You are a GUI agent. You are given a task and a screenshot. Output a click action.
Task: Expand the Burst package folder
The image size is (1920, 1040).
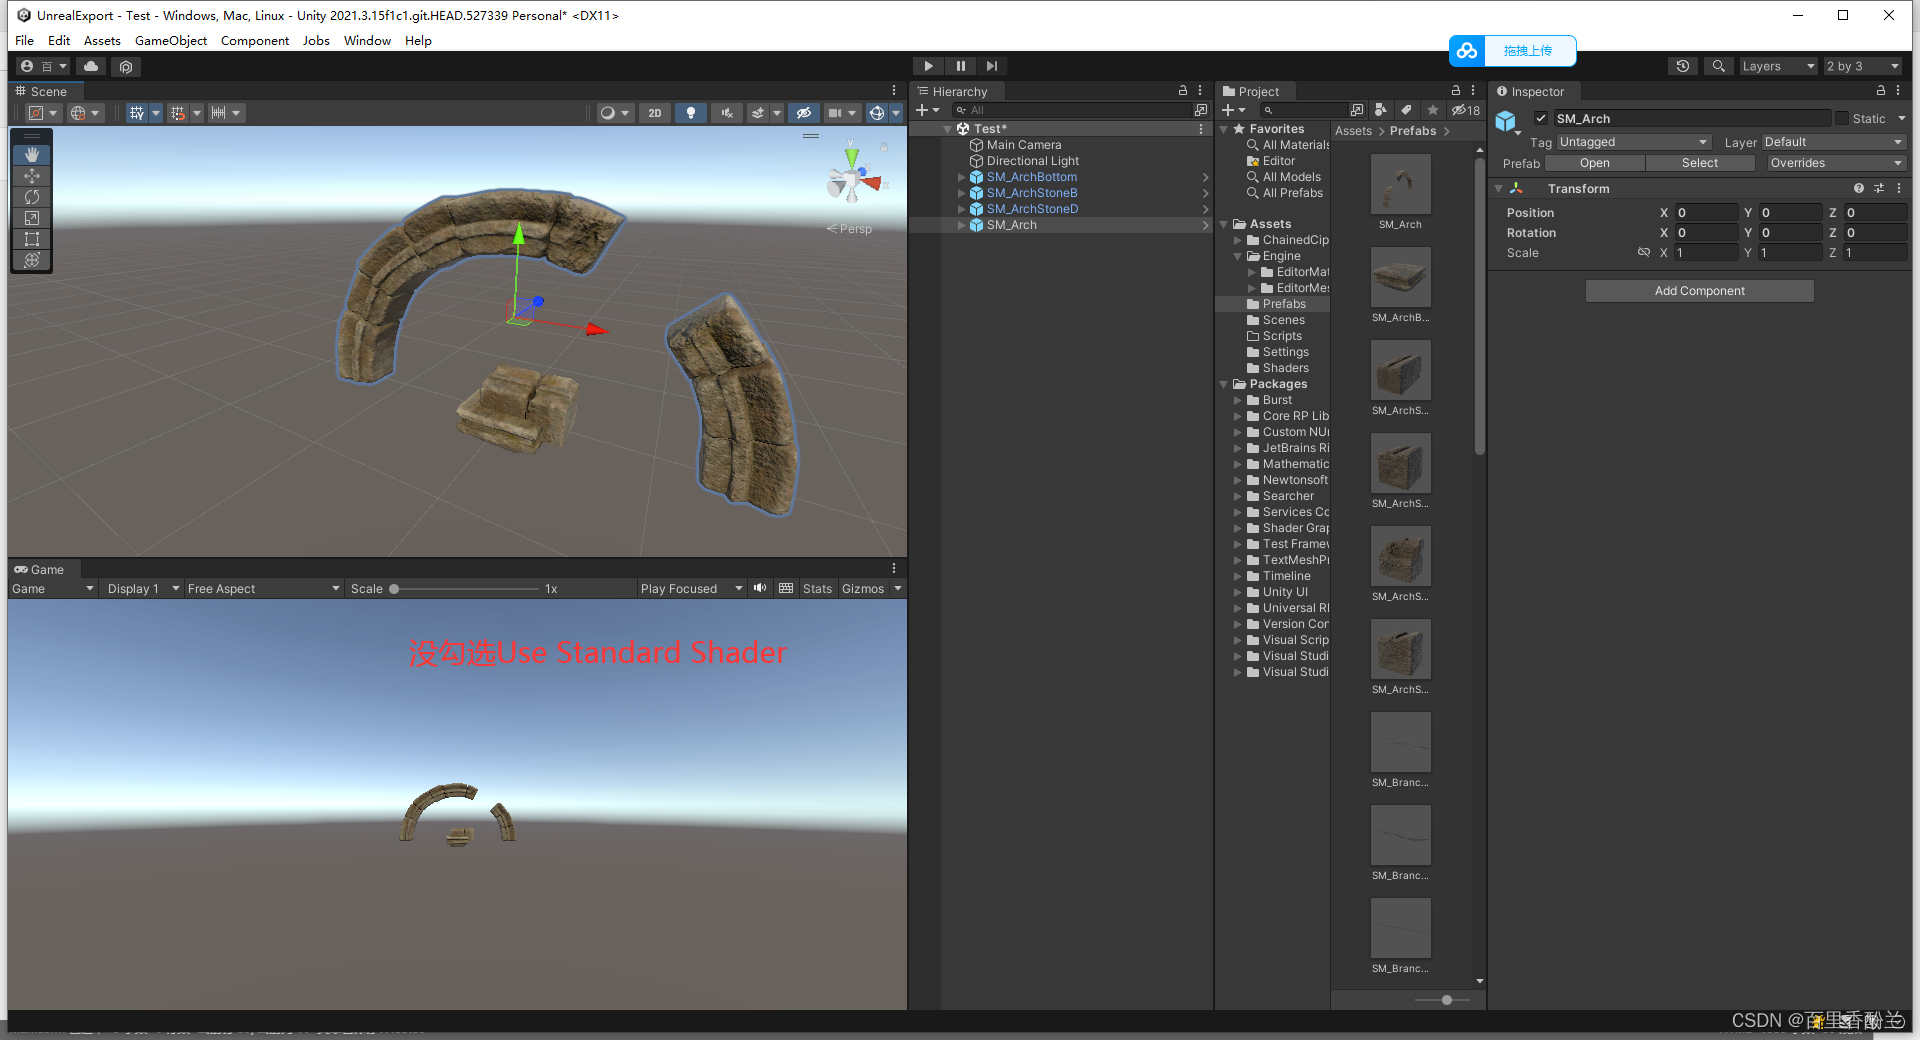click(1238, 400)
